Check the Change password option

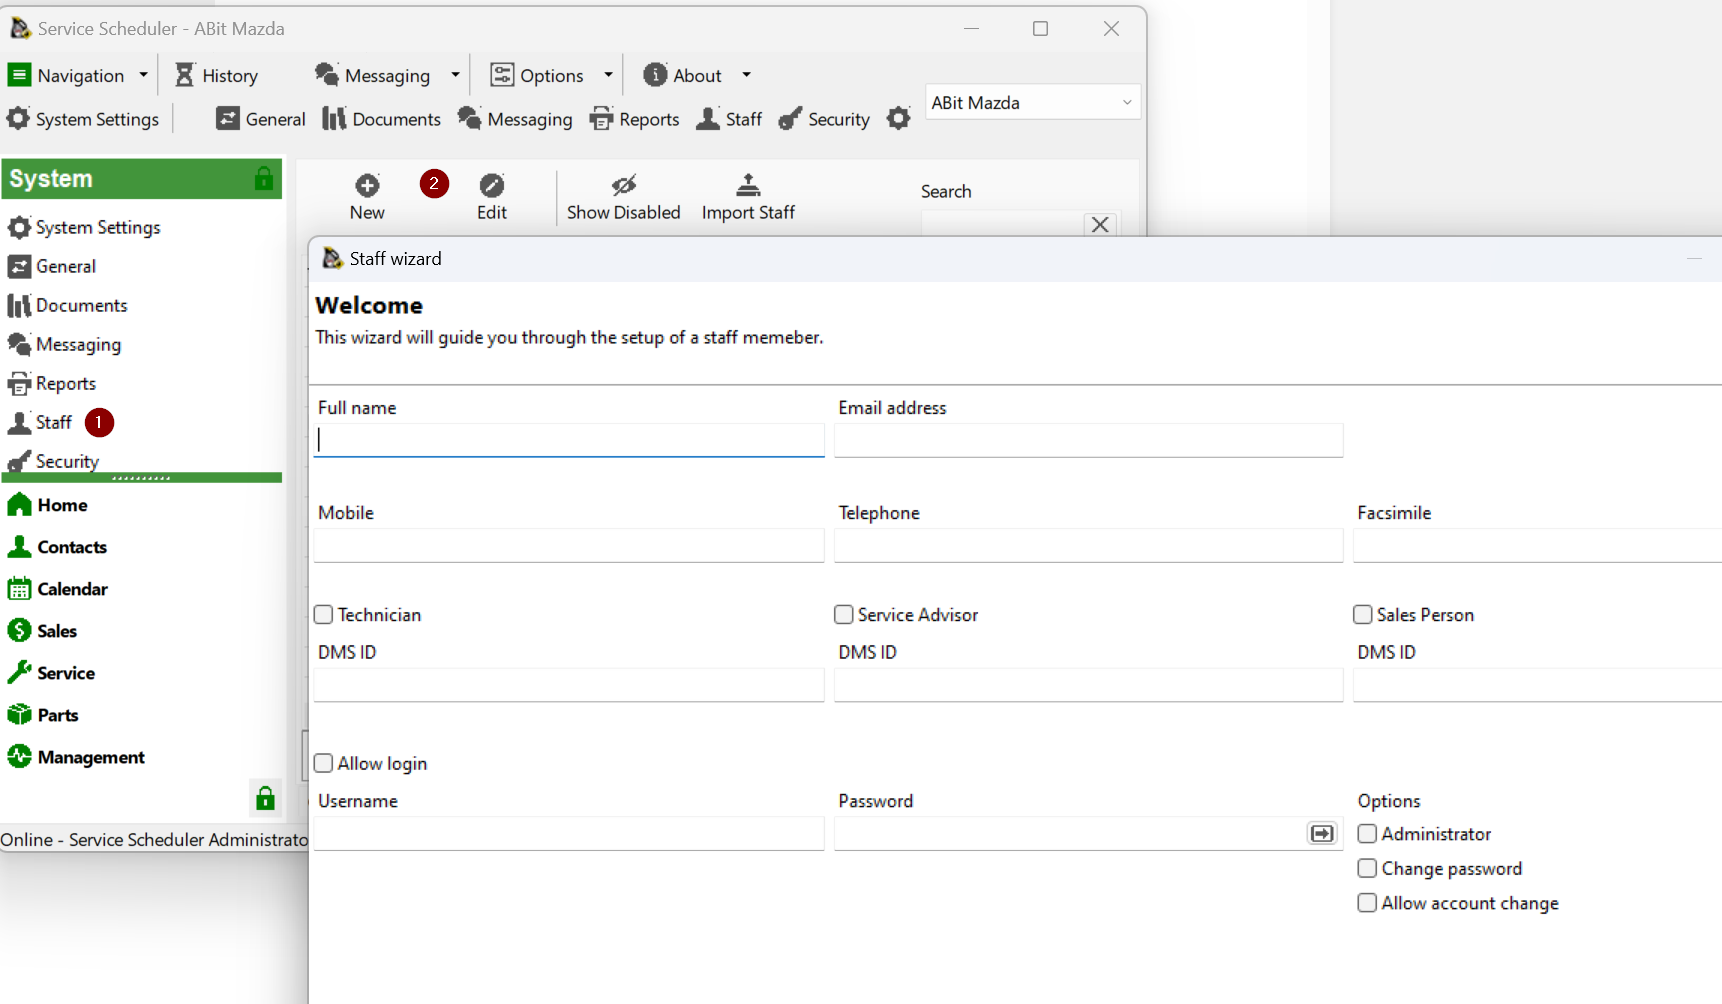coord(1368,868)
